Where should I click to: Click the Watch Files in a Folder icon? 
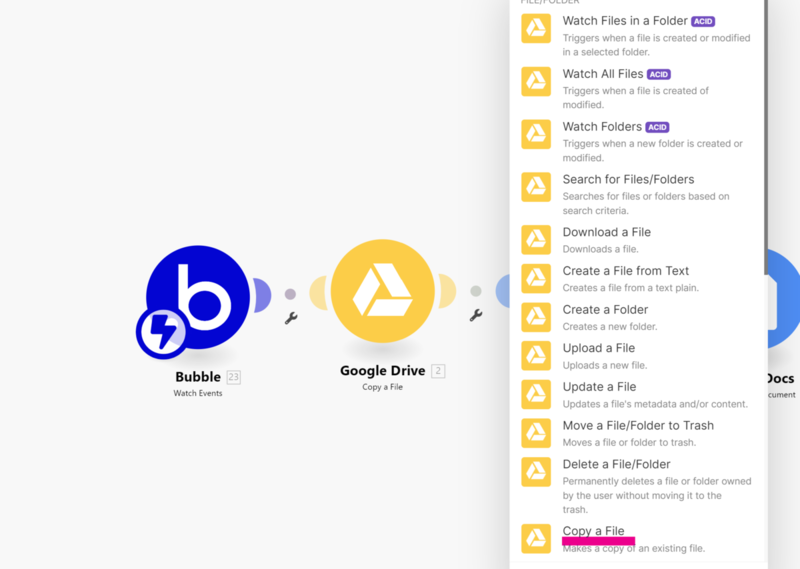pyautogui.click(x=536, y=28)
